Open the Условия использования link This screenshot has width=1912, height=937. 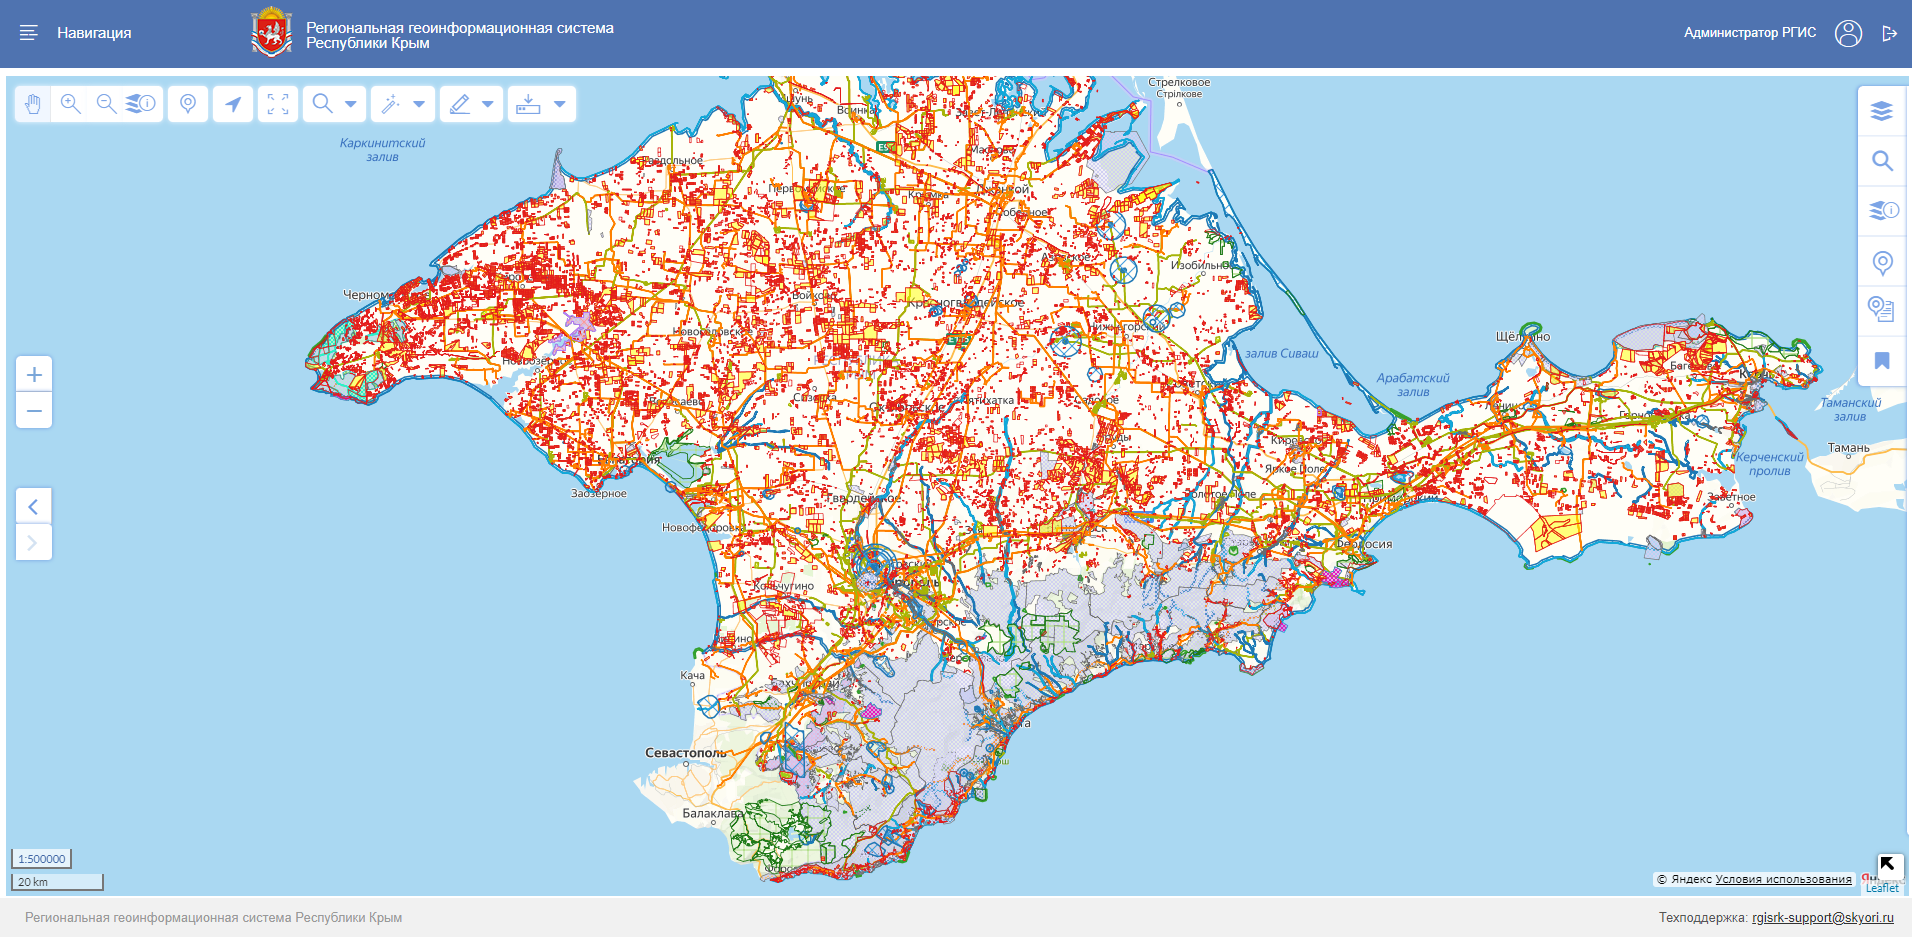1783,880
